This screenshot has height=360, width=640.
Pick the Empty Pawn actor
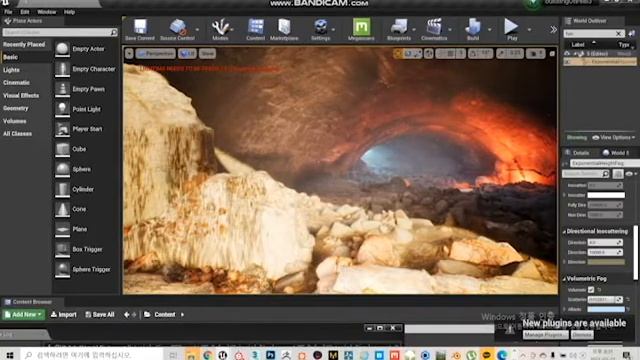(x=85, y=89)
